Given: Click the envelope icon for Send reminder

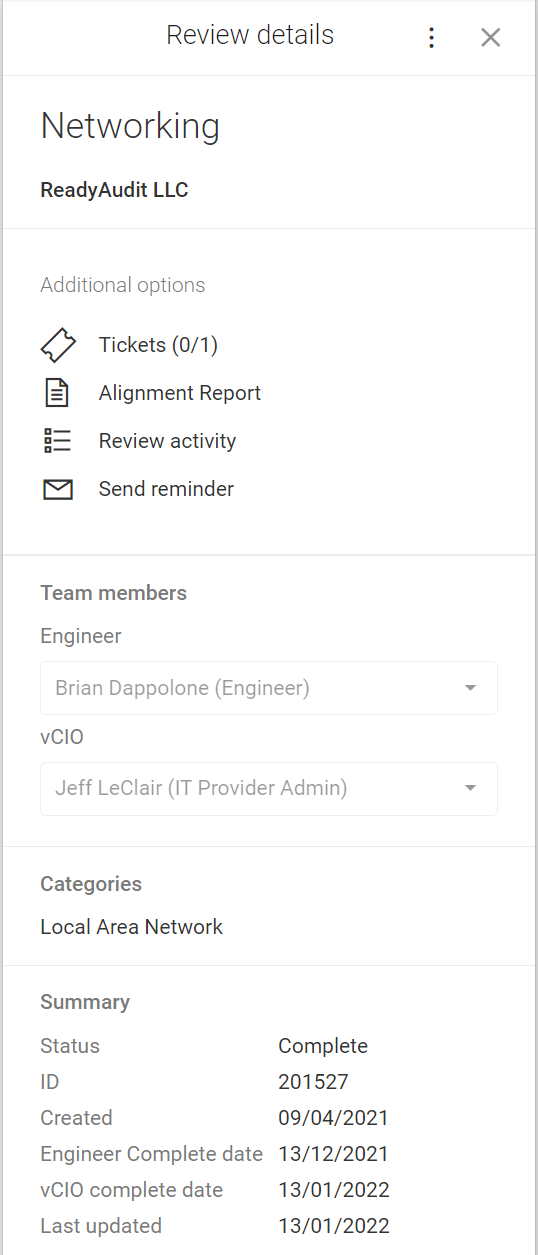Looking at the screenshot, I should point(58,489).
